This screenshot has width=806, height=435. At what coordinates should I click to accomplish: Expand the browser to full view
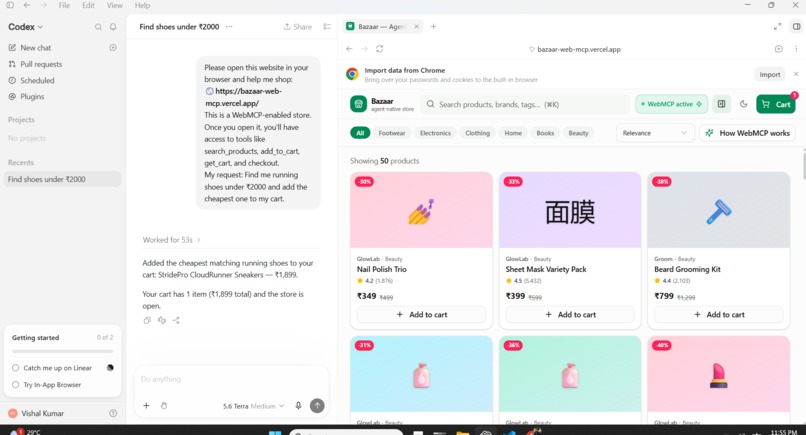778,27
